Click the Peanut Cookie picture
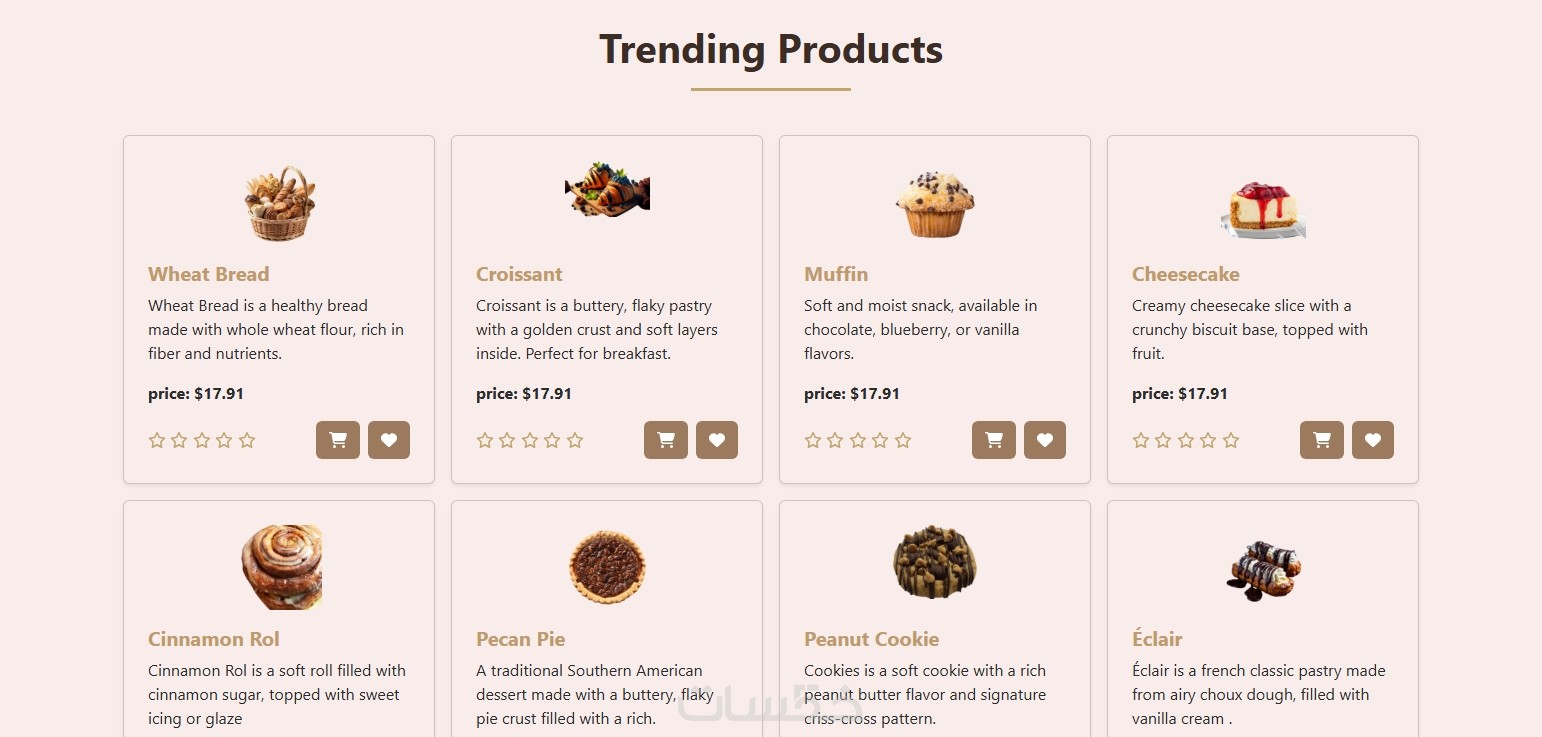 [x=935, y=563]
